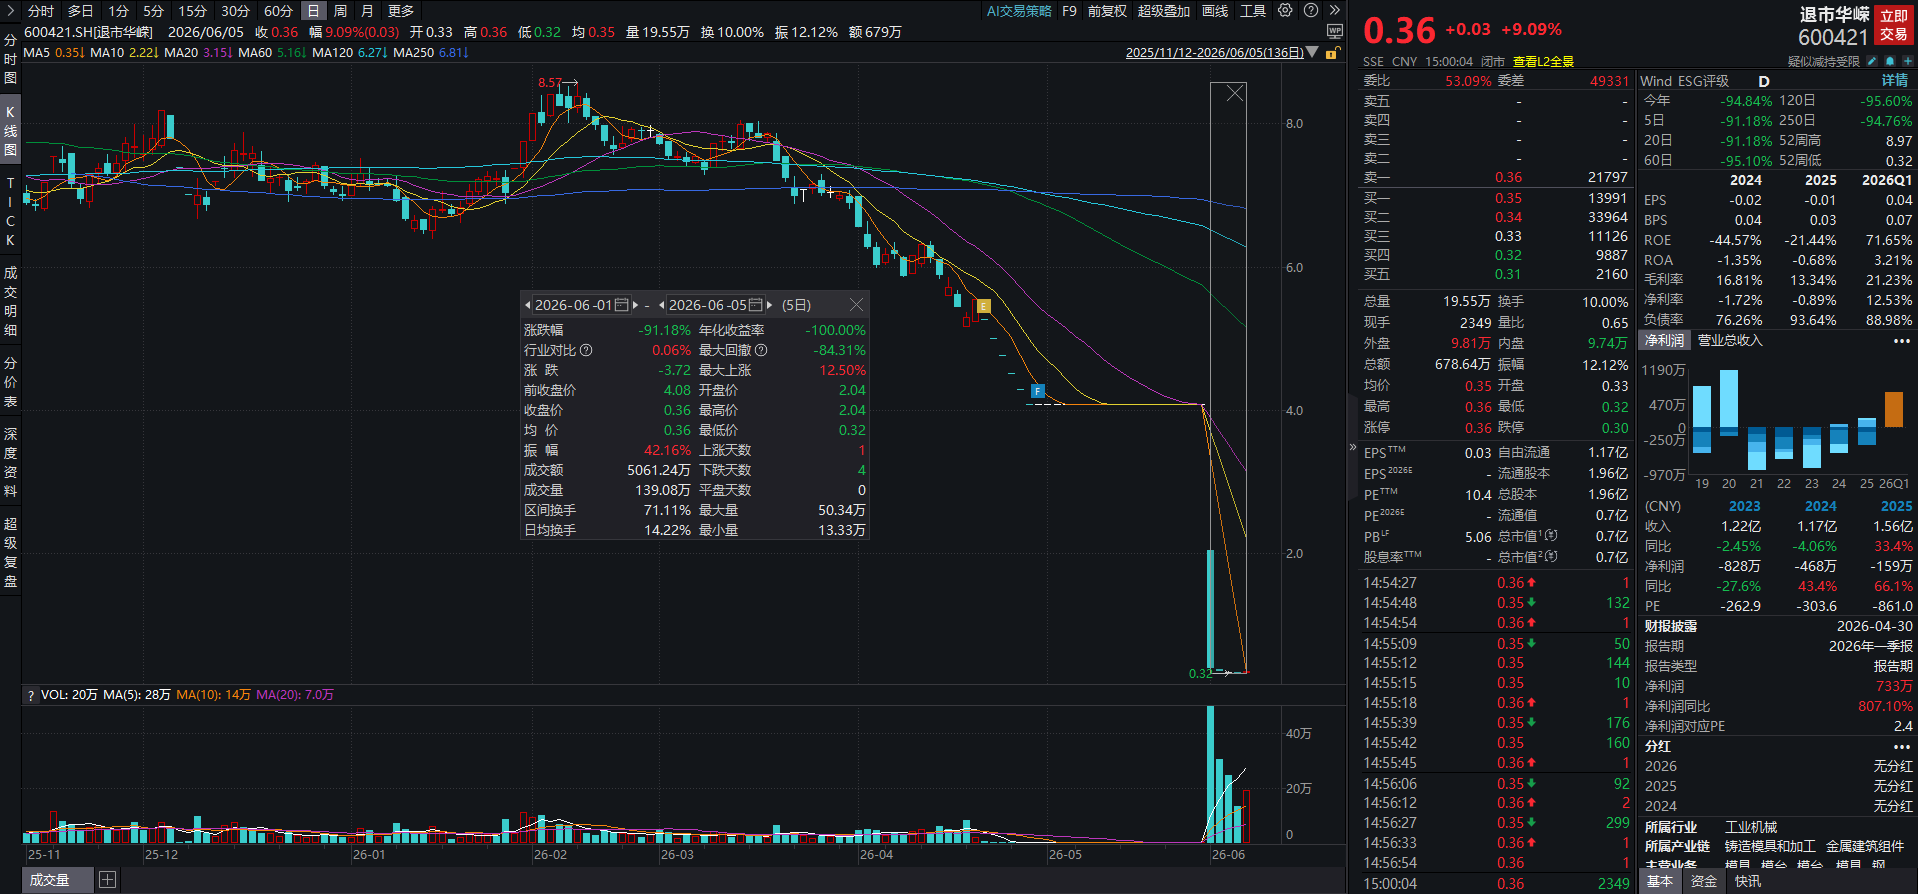The image size is (1918, 894).
Task: Open 超级复盘 in left sidebar
Action: [10, 551]
